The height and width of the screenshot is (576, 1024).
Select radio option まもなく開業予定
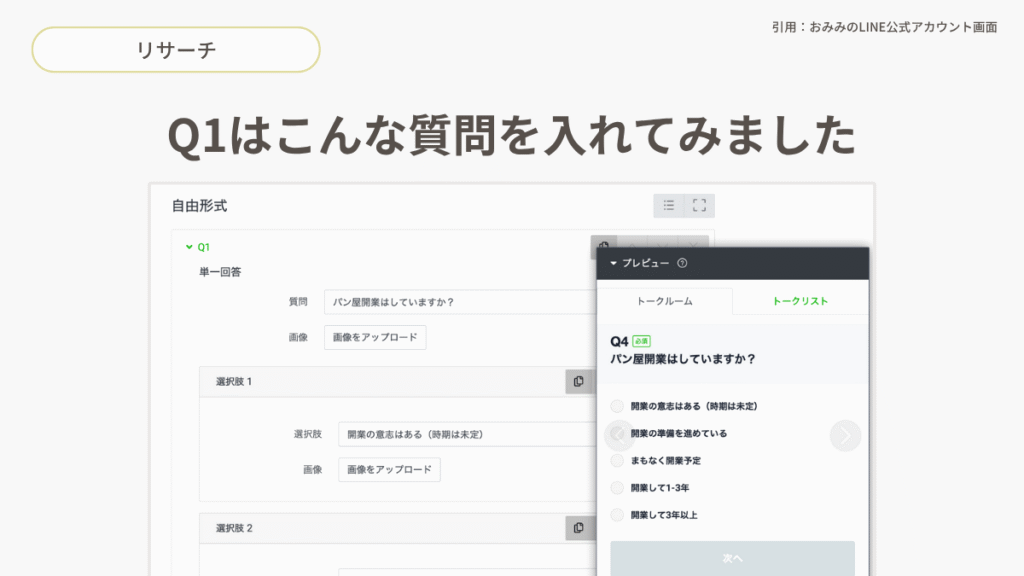[x=617, y=461]
